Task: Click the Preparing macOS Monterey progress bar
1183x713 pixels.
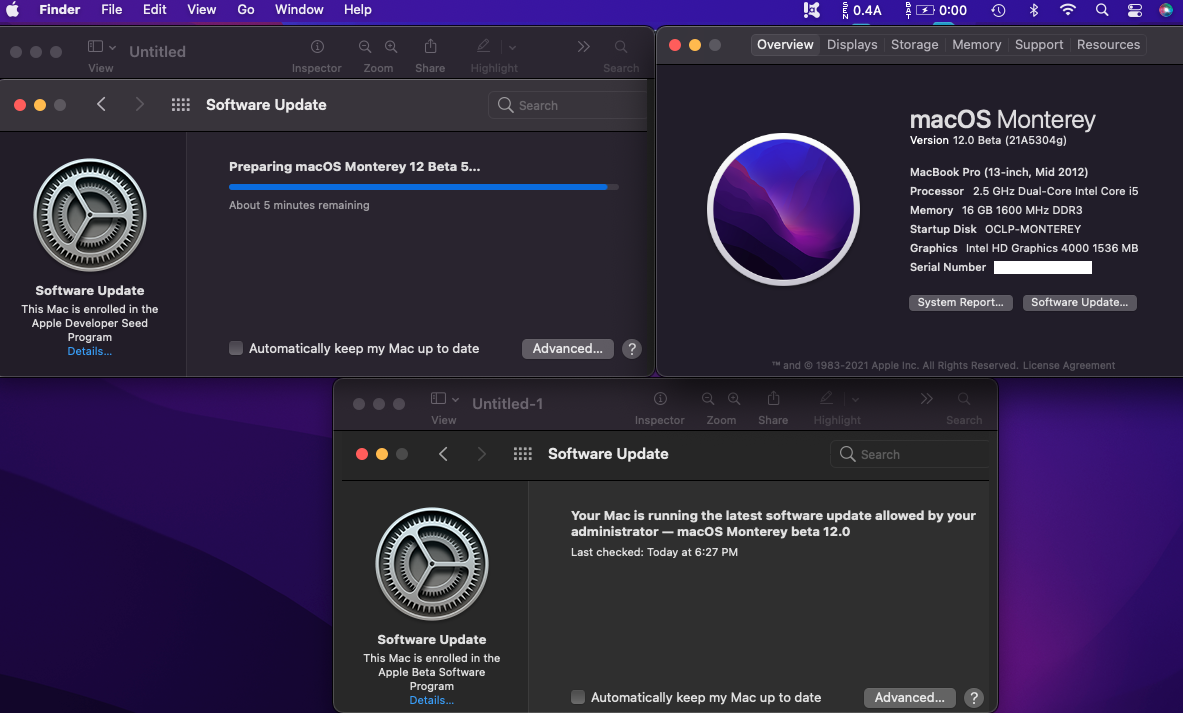Action: [423, 186]
